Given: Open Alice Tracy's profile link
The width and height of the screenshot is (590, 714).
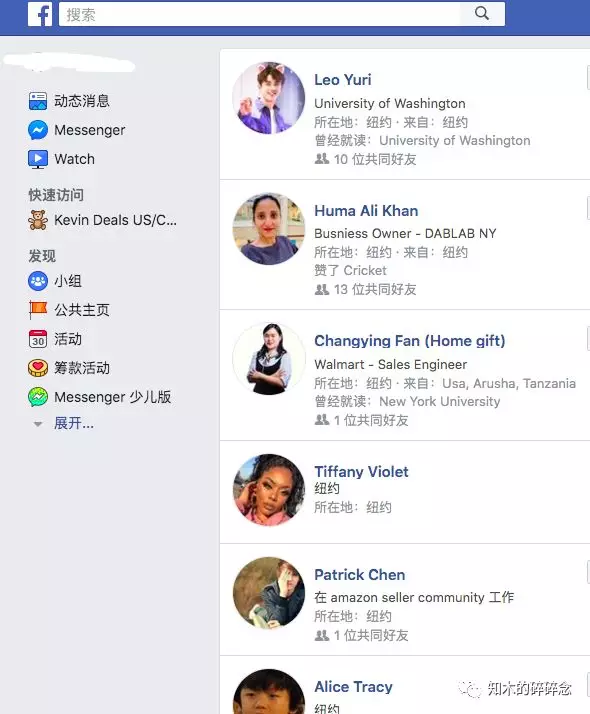Looking at the screenshot, I should (353, 687).
